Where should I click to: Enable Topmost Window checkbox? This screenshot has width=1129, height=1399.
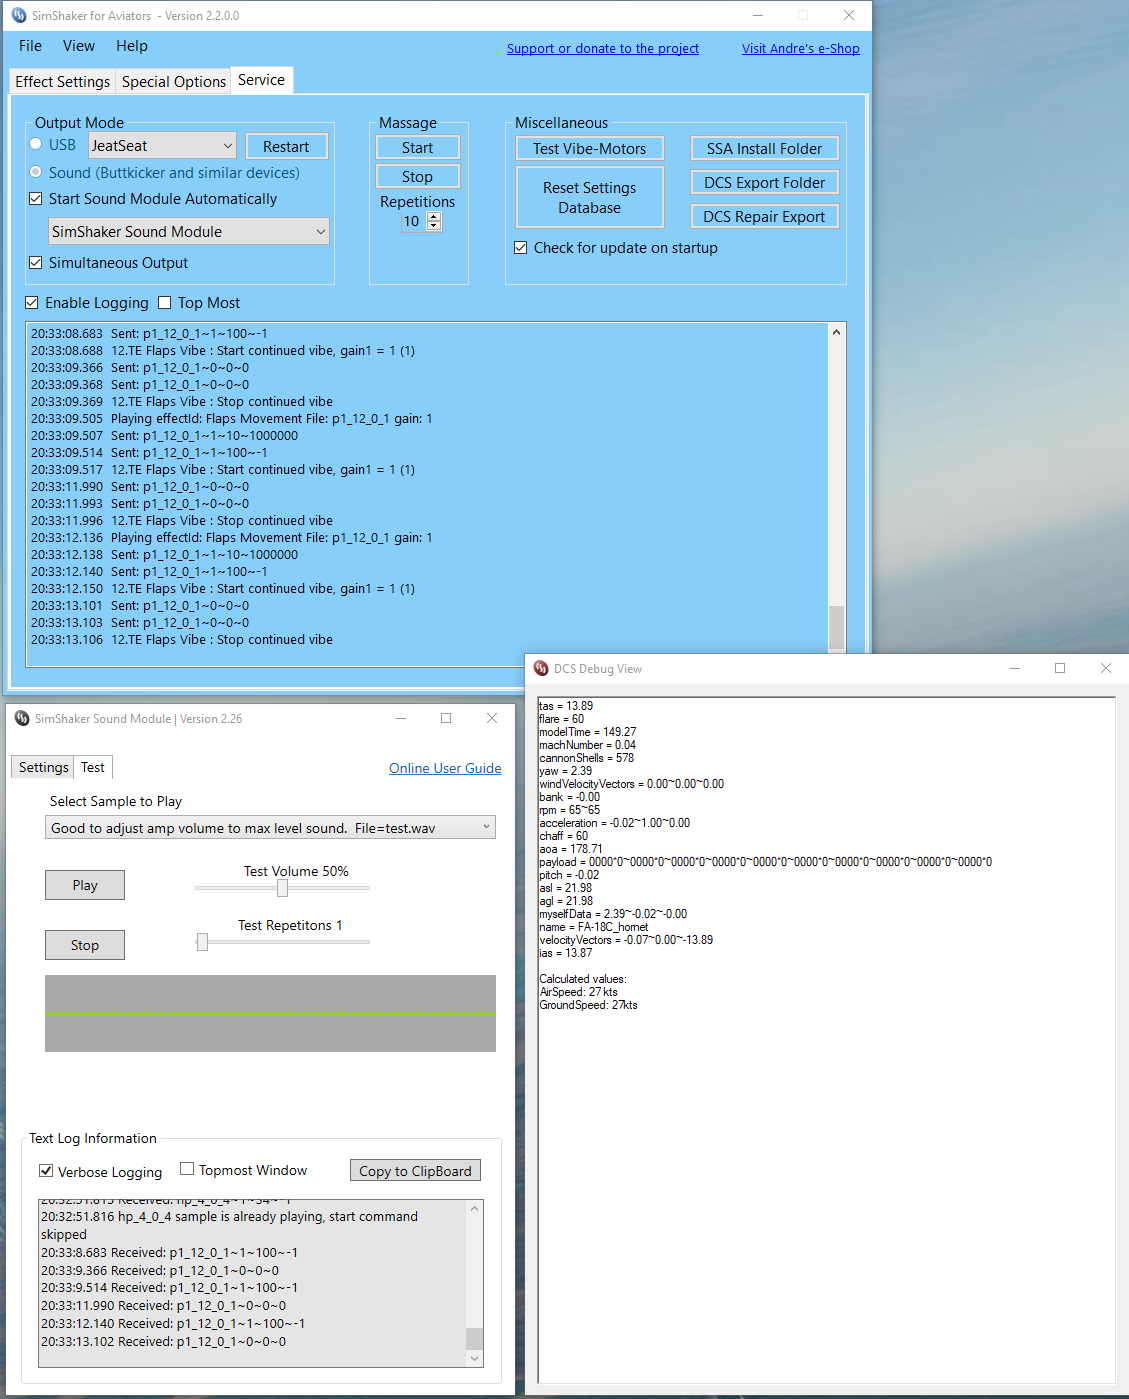[187, 1169]
